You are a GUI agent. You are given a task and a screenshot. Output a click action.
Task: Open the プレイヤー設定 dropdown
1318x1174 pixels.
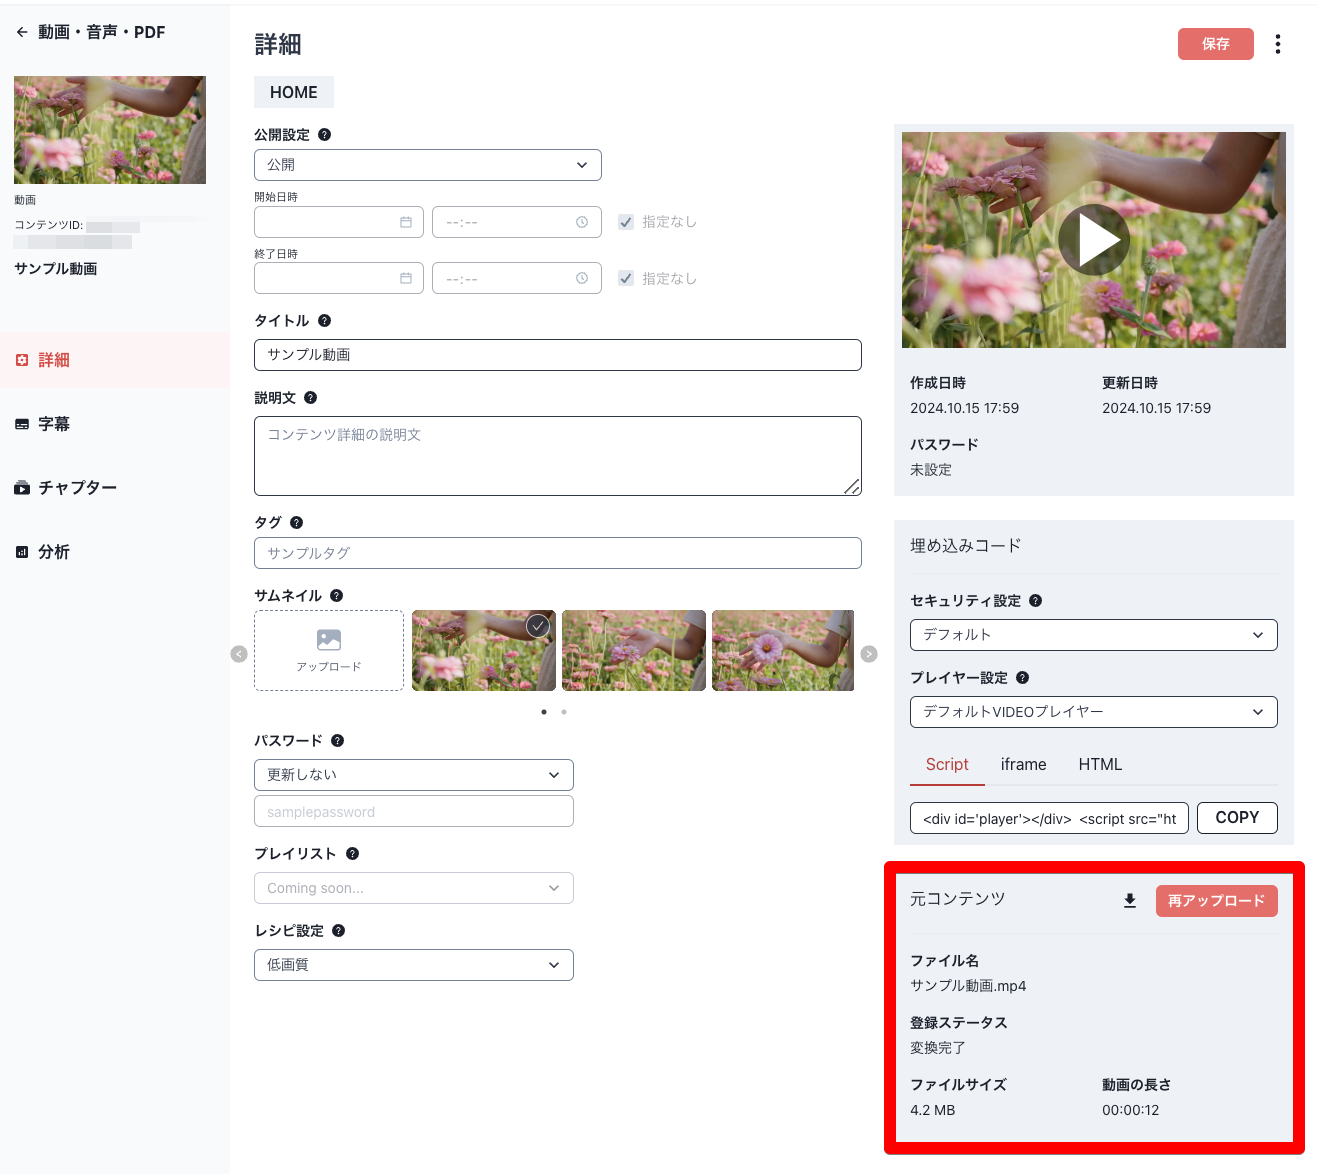click(1093, 711)
